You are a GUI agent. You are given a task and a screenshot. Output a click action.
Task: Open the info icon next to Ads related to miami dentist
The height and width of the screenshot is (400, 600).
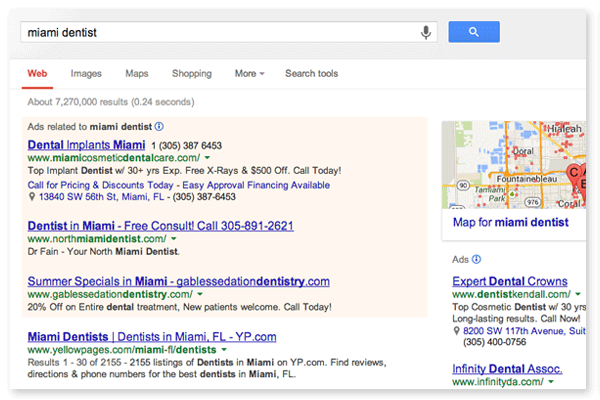click(x=159, y=126)
